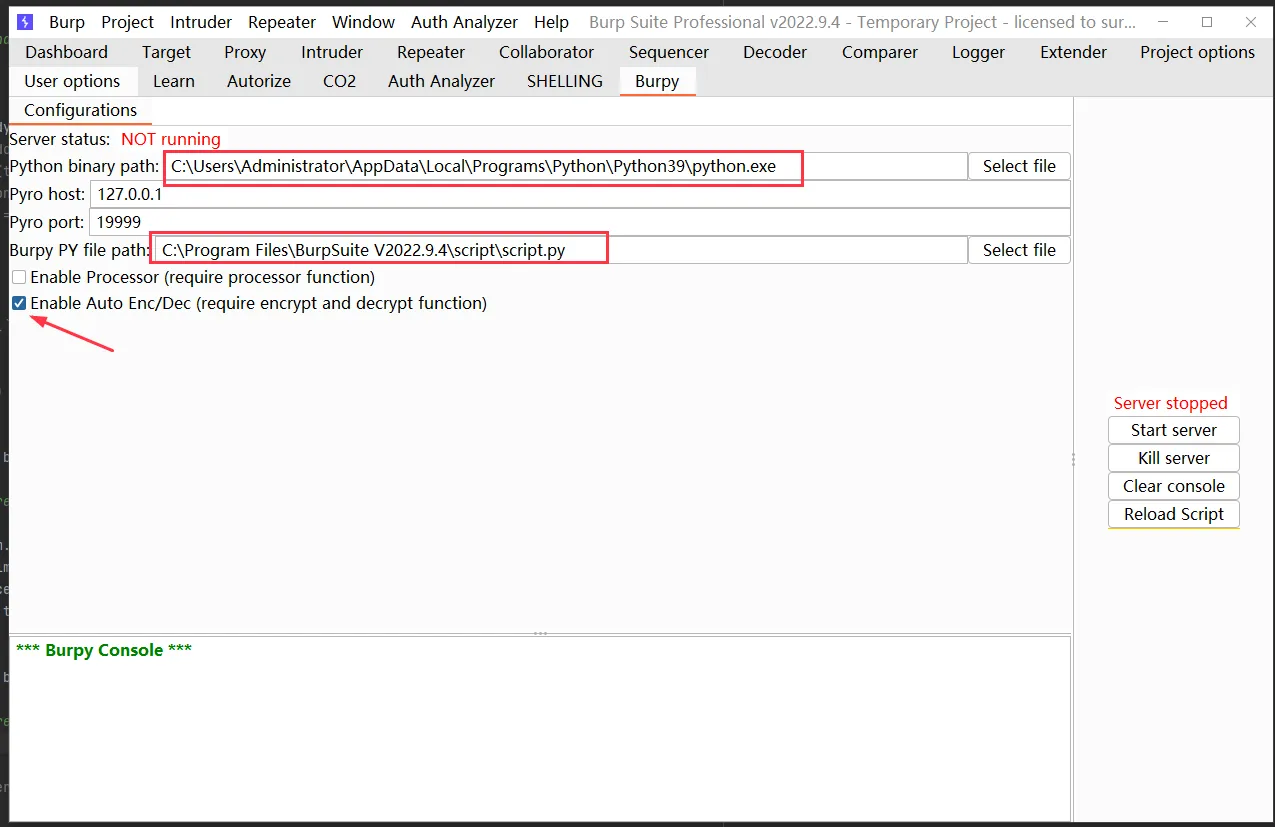Click the horizontal console splitter handle

(540, 633)
